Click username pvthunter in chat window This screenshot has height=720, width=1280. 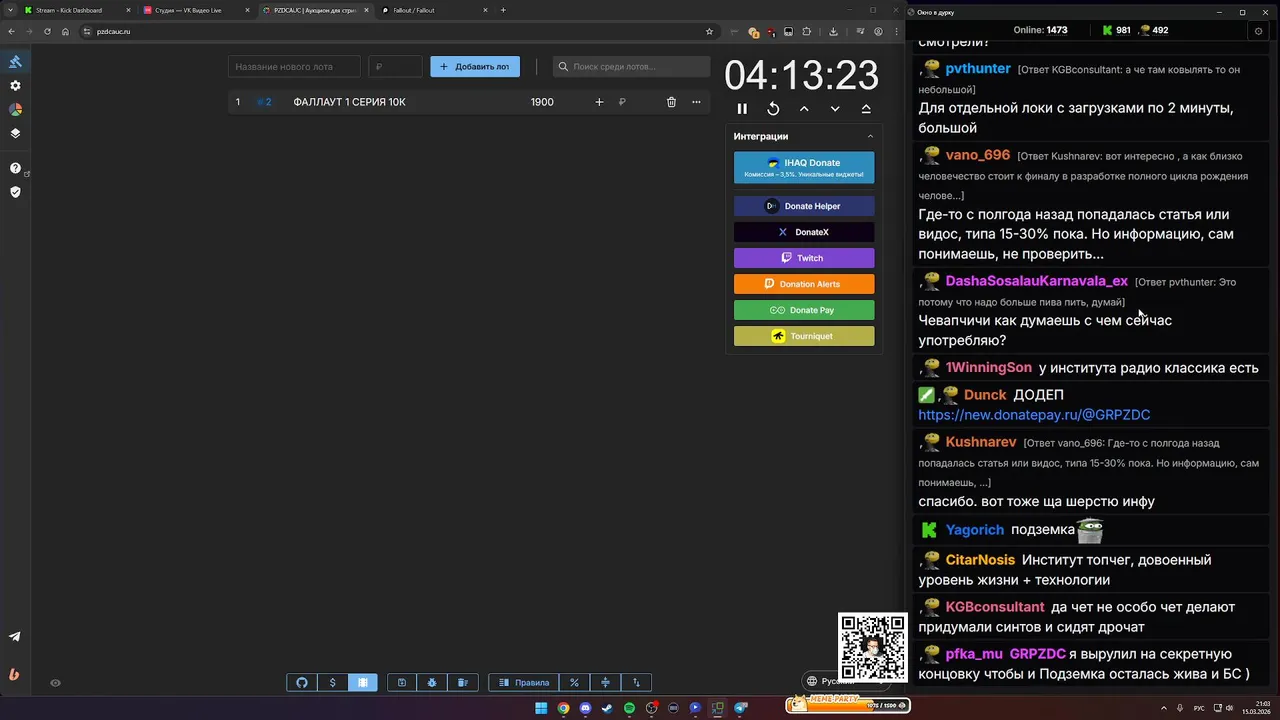click(978, 69)
